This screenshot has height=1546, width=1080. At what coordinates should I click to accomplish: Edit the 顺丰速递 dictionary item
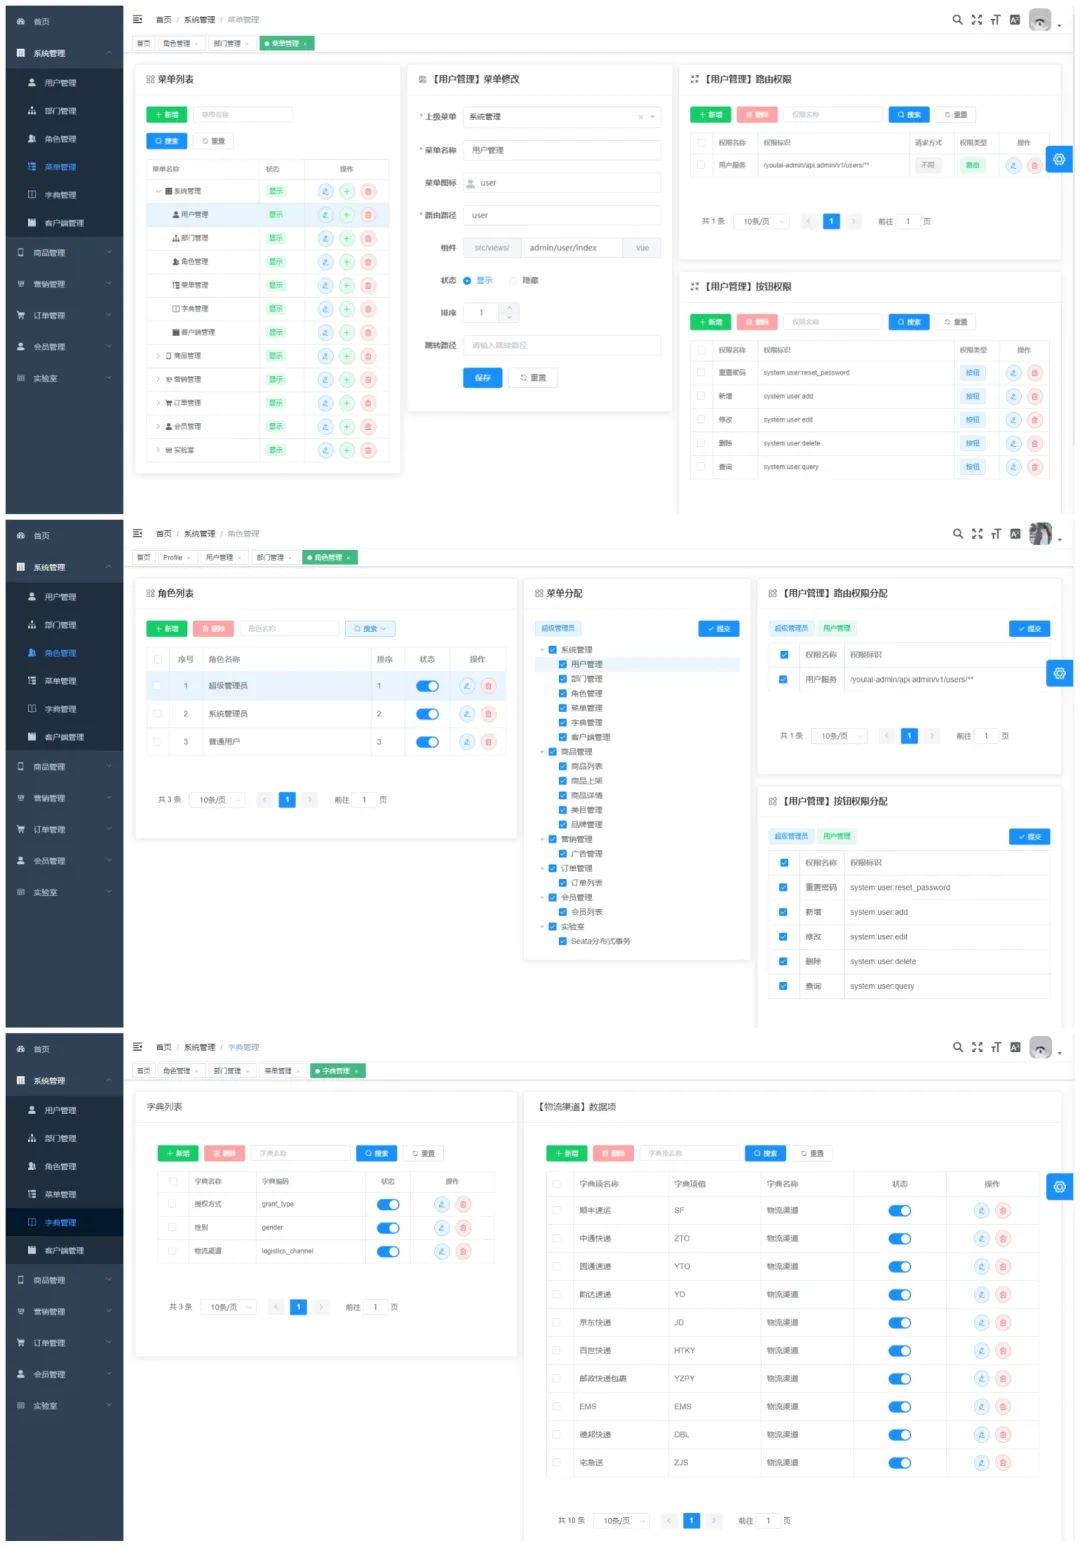pos(981,1211)
